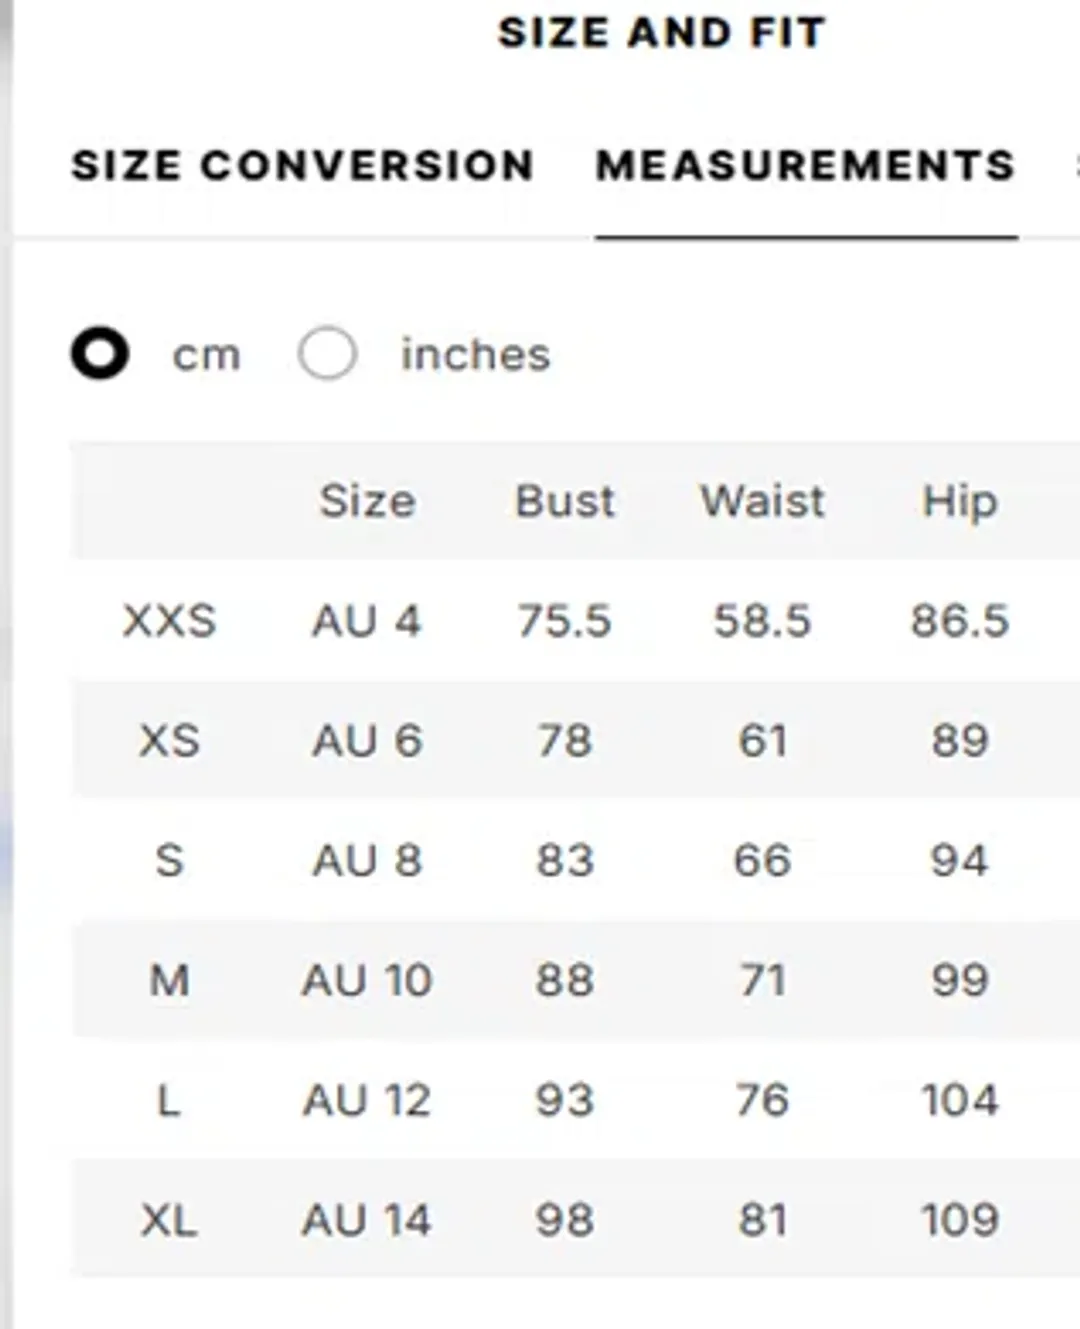This screenshot has height=1329, width=1080.
Task: Select the XXS size row
Action: [x=172, y=621]
